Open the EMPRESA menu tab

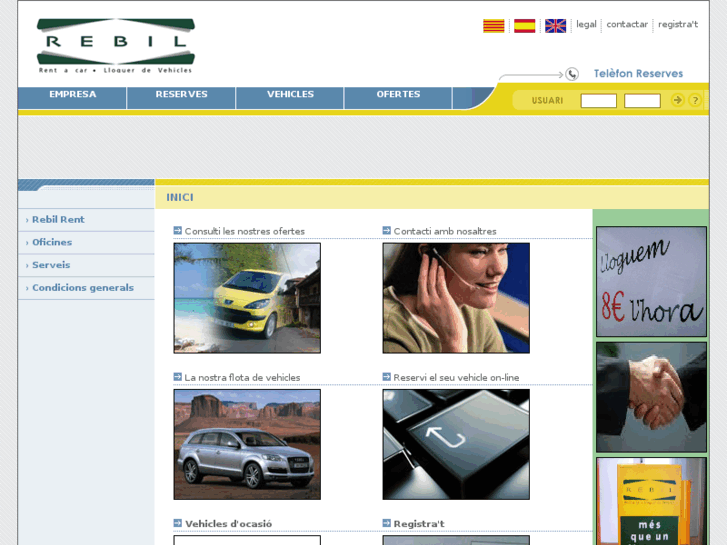click(x=72, y=97)
